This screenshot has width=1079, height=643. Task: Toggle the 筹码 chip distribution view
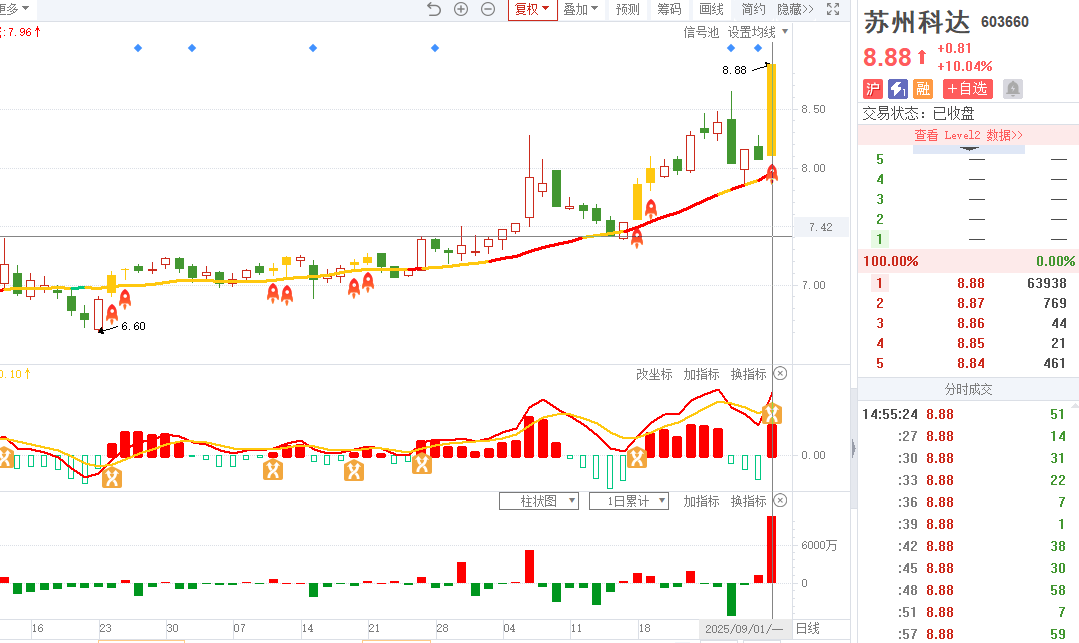point(669,9)
